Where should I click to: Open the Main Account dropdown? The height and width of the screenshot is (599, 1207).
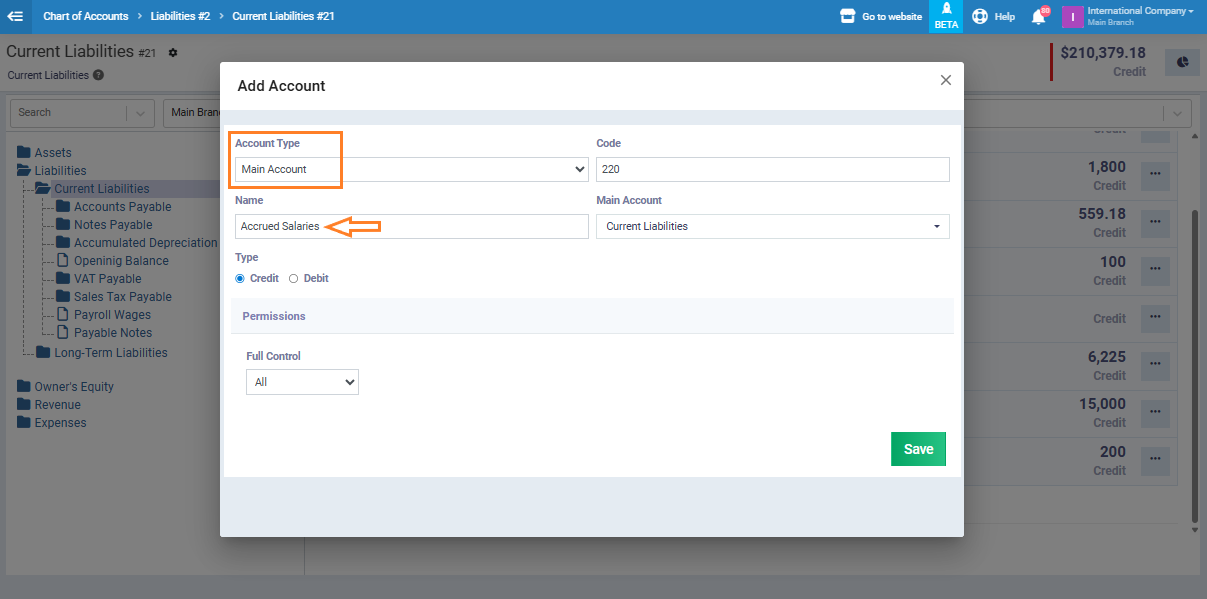(x=772, y=227)
